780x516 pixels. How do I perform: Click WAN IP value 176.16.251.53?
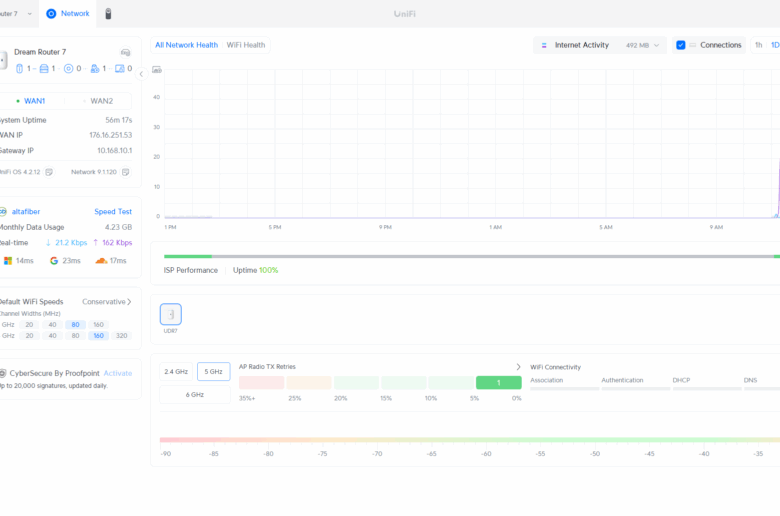(110, 135)
